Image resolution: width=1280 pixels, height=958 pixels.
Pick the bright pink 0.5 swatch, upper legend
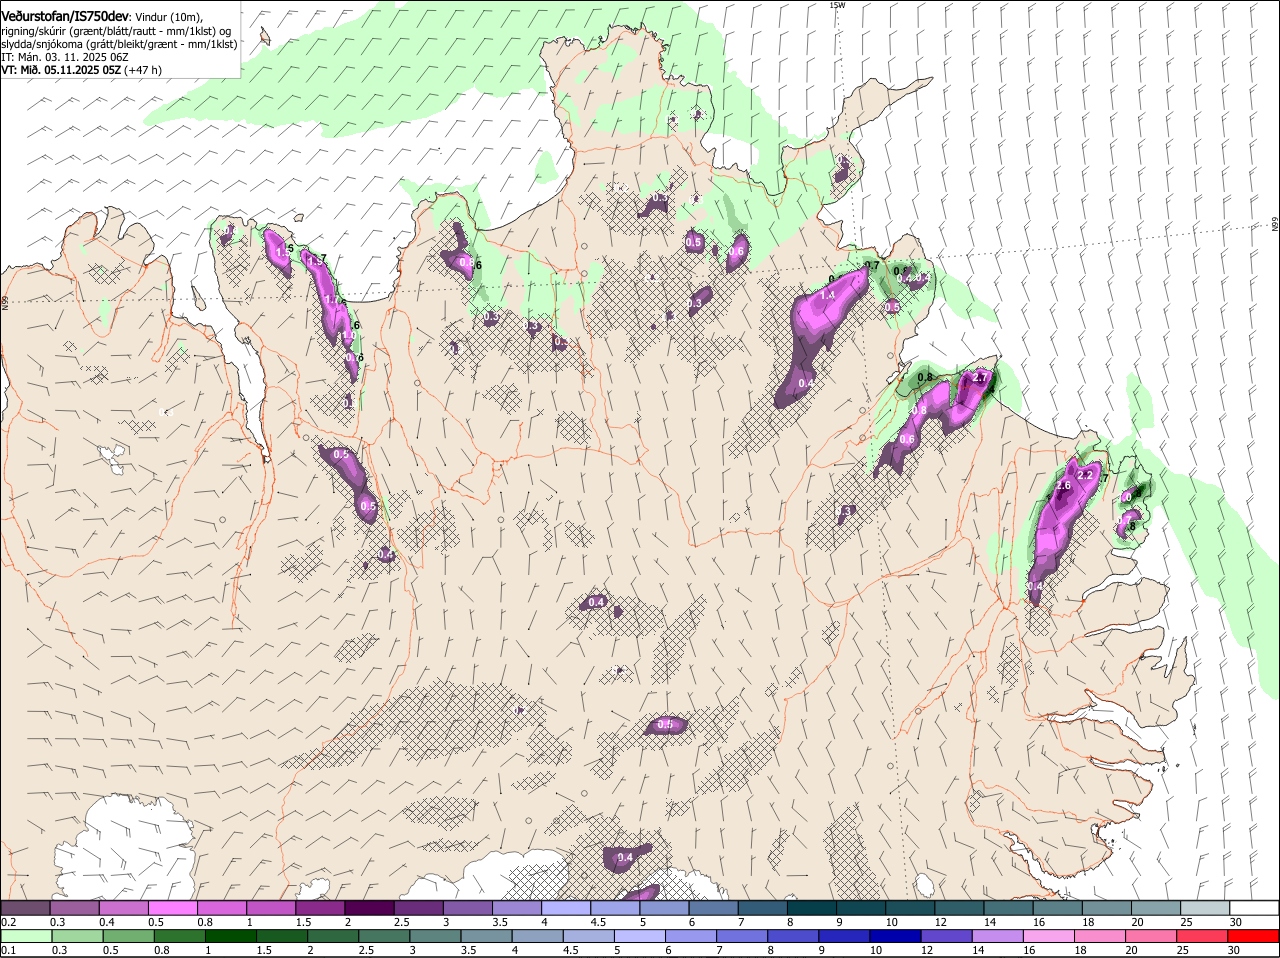tap(173, 907)
